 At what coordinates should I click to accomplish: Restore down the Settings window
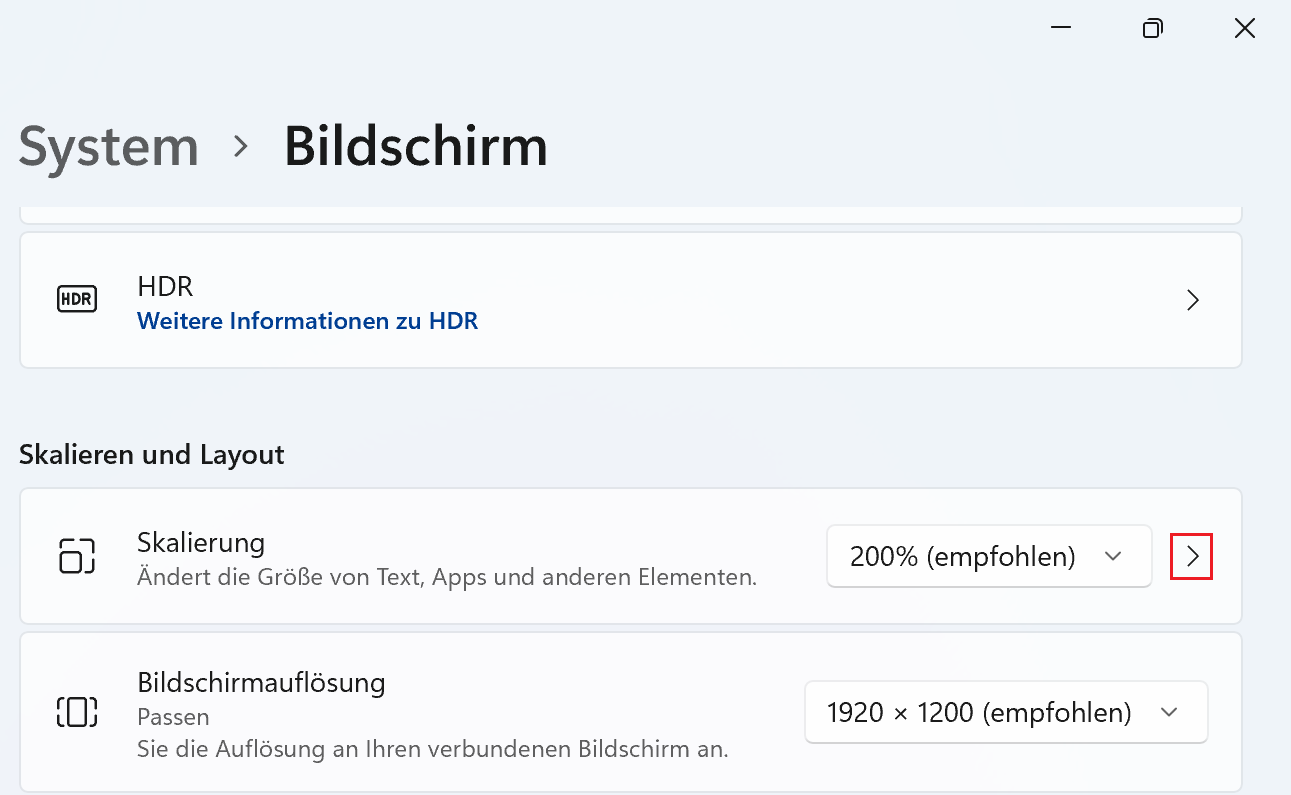[1152, 28]
